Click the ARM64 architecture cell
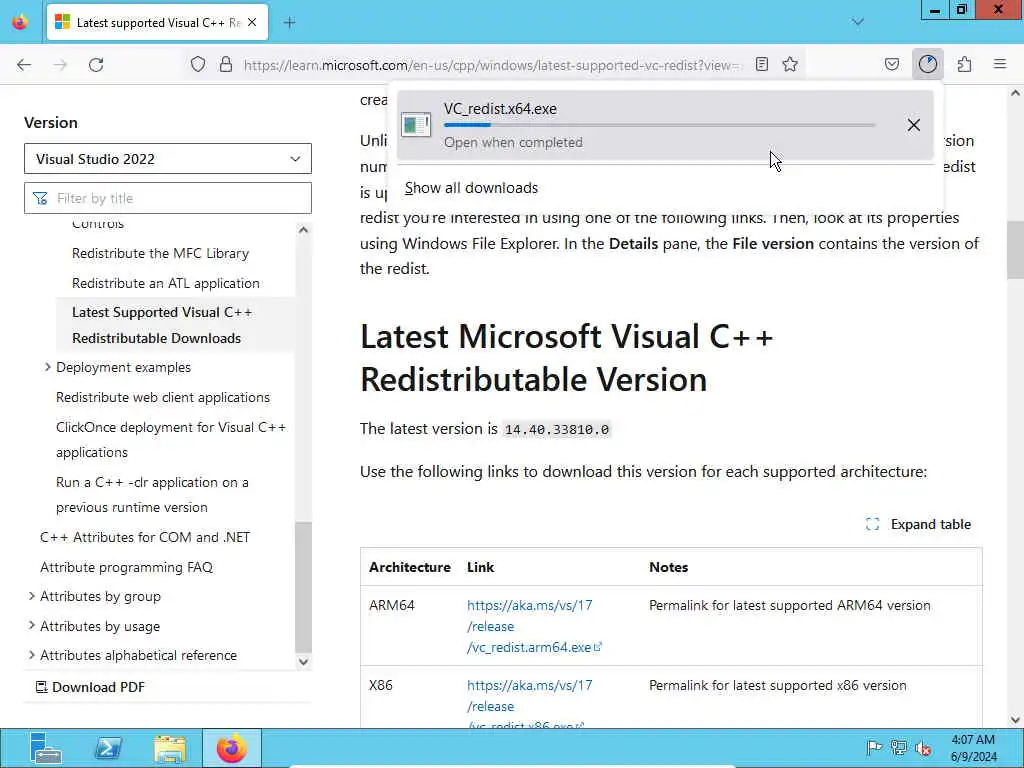This screenshot has height=768, width=1024. [392, 605]
